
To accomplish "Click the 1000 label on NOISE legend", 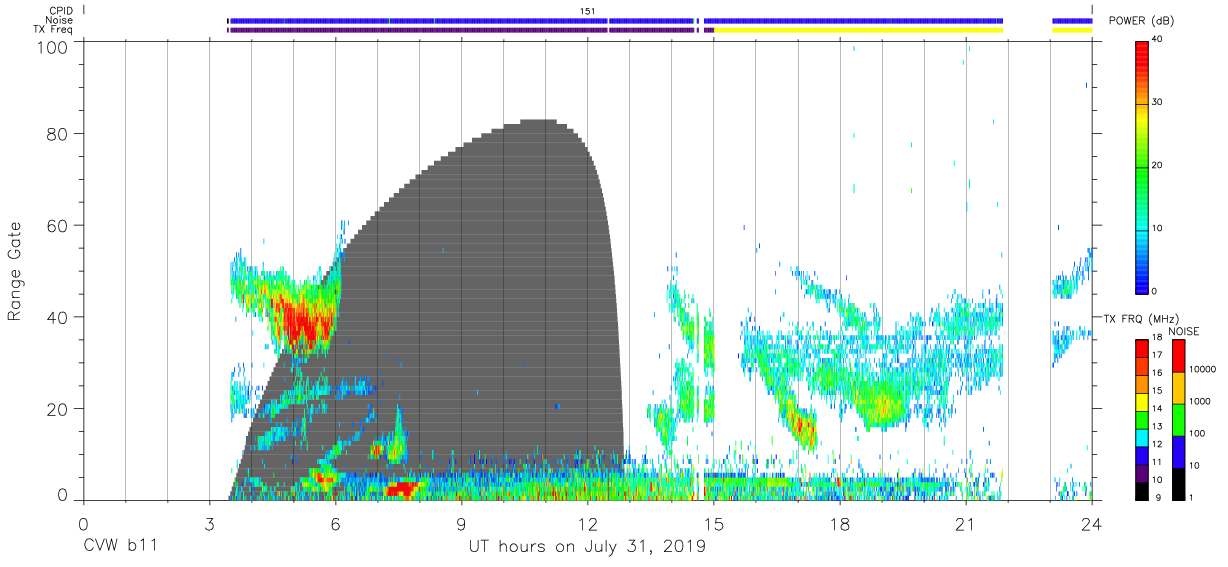I will 1198,400.
